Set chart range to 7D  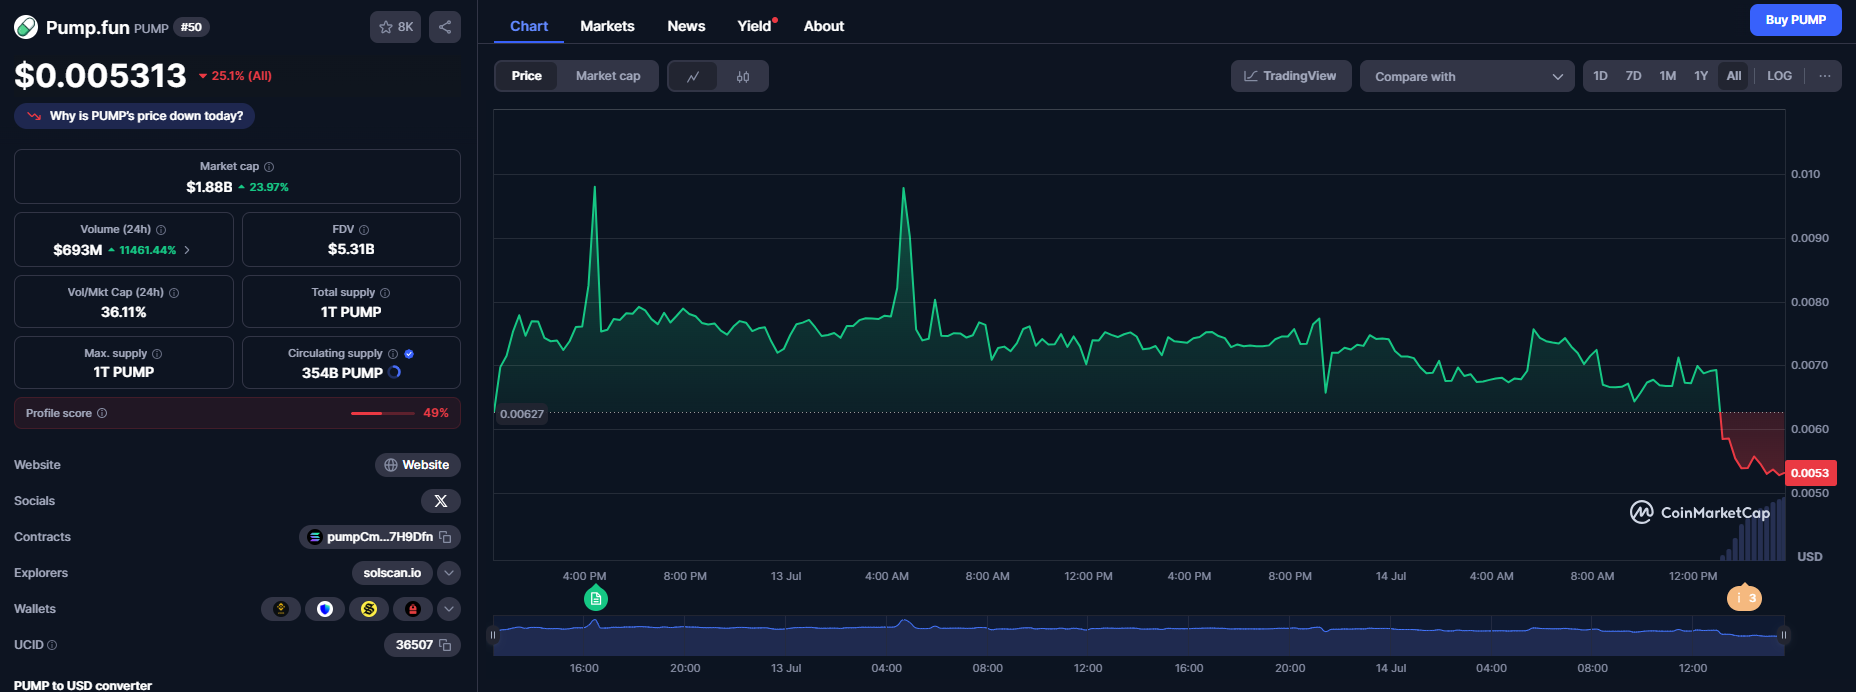coord(1634,76)
